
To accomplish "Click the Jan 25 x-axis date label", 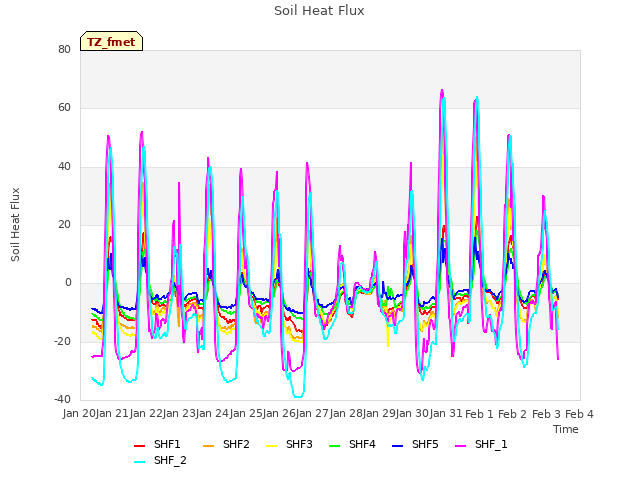I will tap(246, 413).
